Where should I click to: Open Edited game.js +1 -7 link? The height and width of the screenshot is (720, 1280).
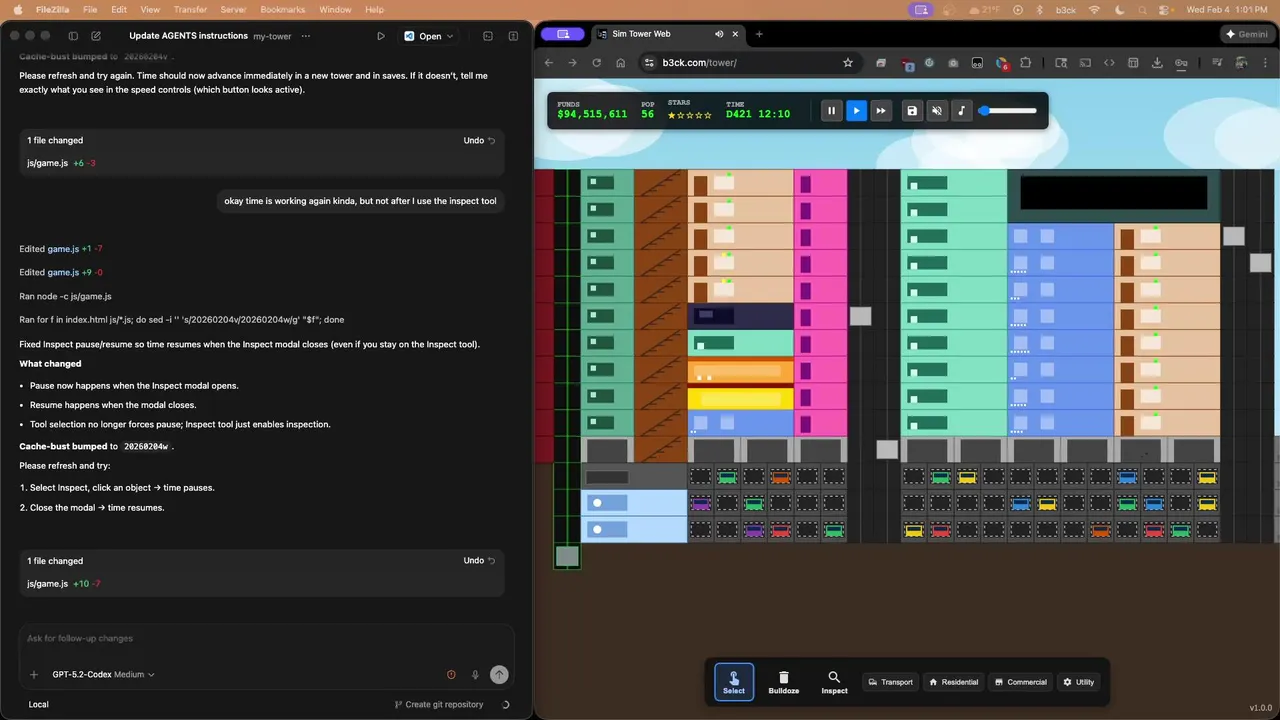click(61, 249)
